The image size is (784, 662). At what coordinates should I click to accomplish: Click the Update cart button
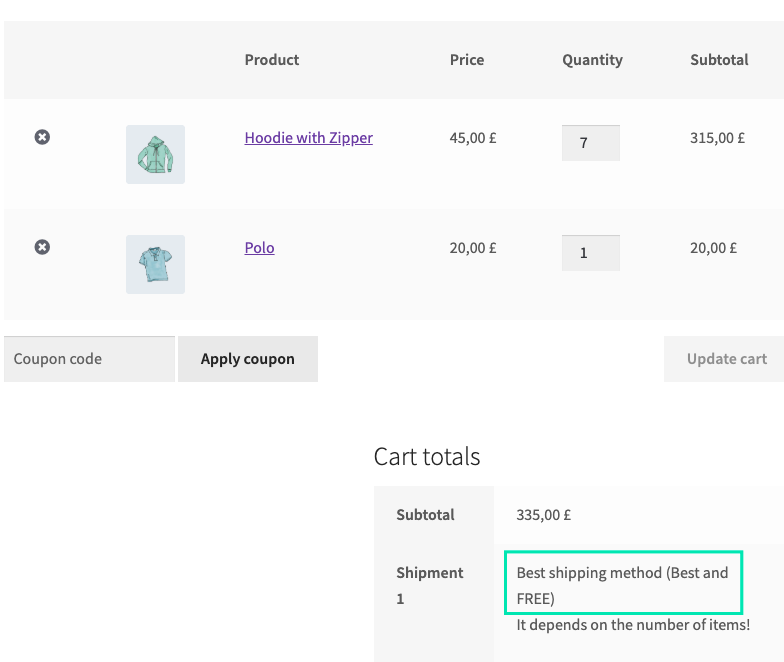pos(726,359)
